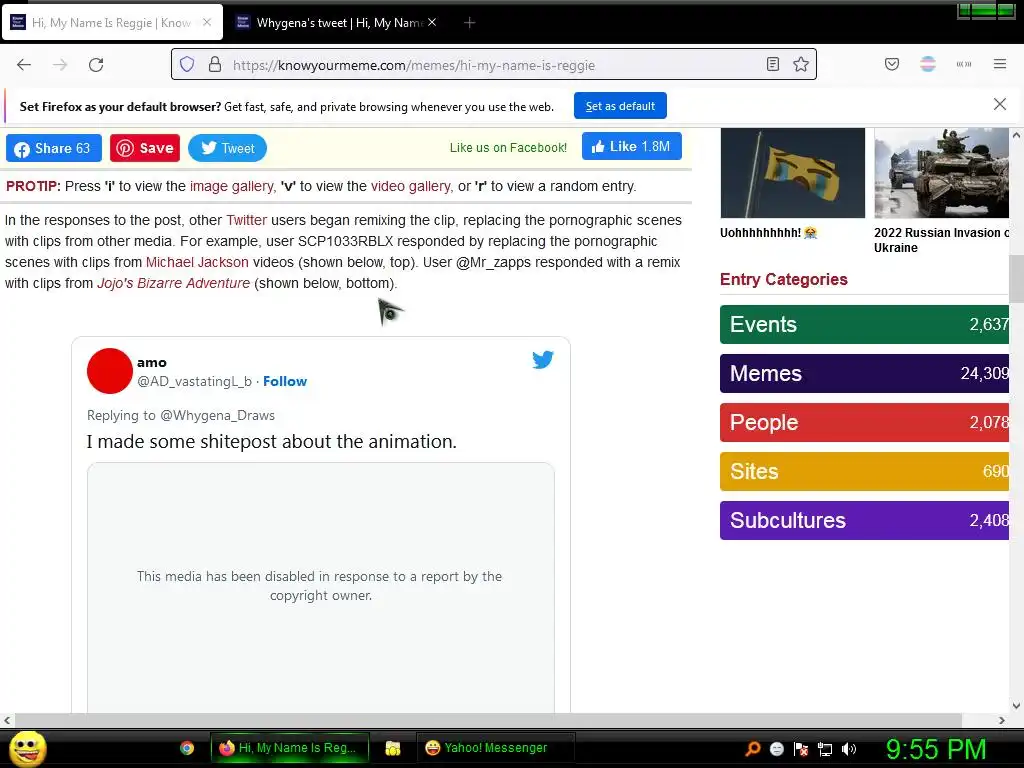
Task: Follow the Twitter link in article
Action: coord(246,220)
